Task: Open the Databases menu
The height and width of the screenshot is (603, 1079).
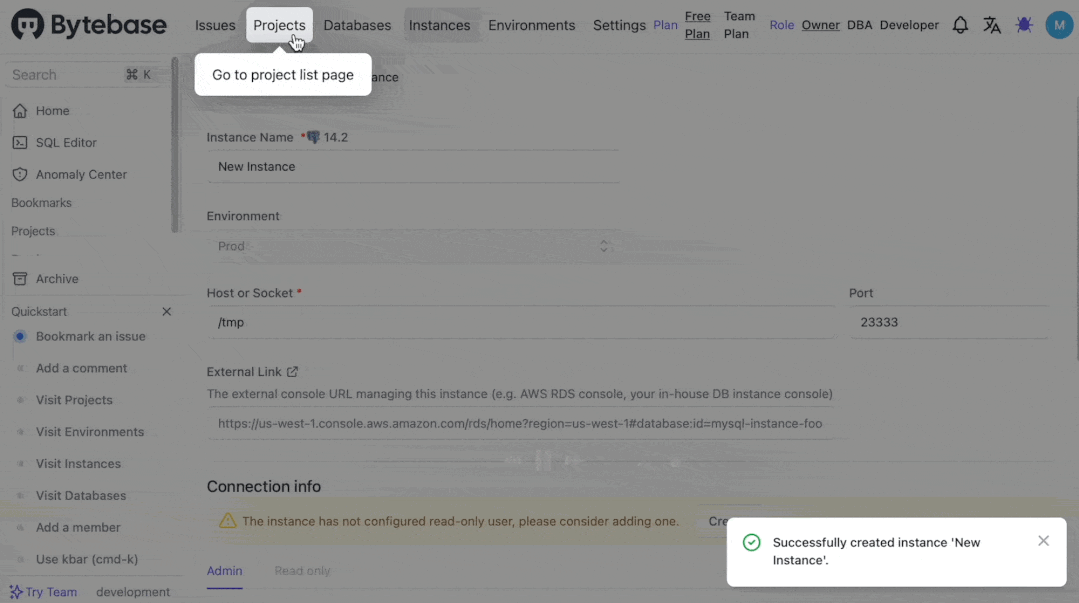Action: 357,25
